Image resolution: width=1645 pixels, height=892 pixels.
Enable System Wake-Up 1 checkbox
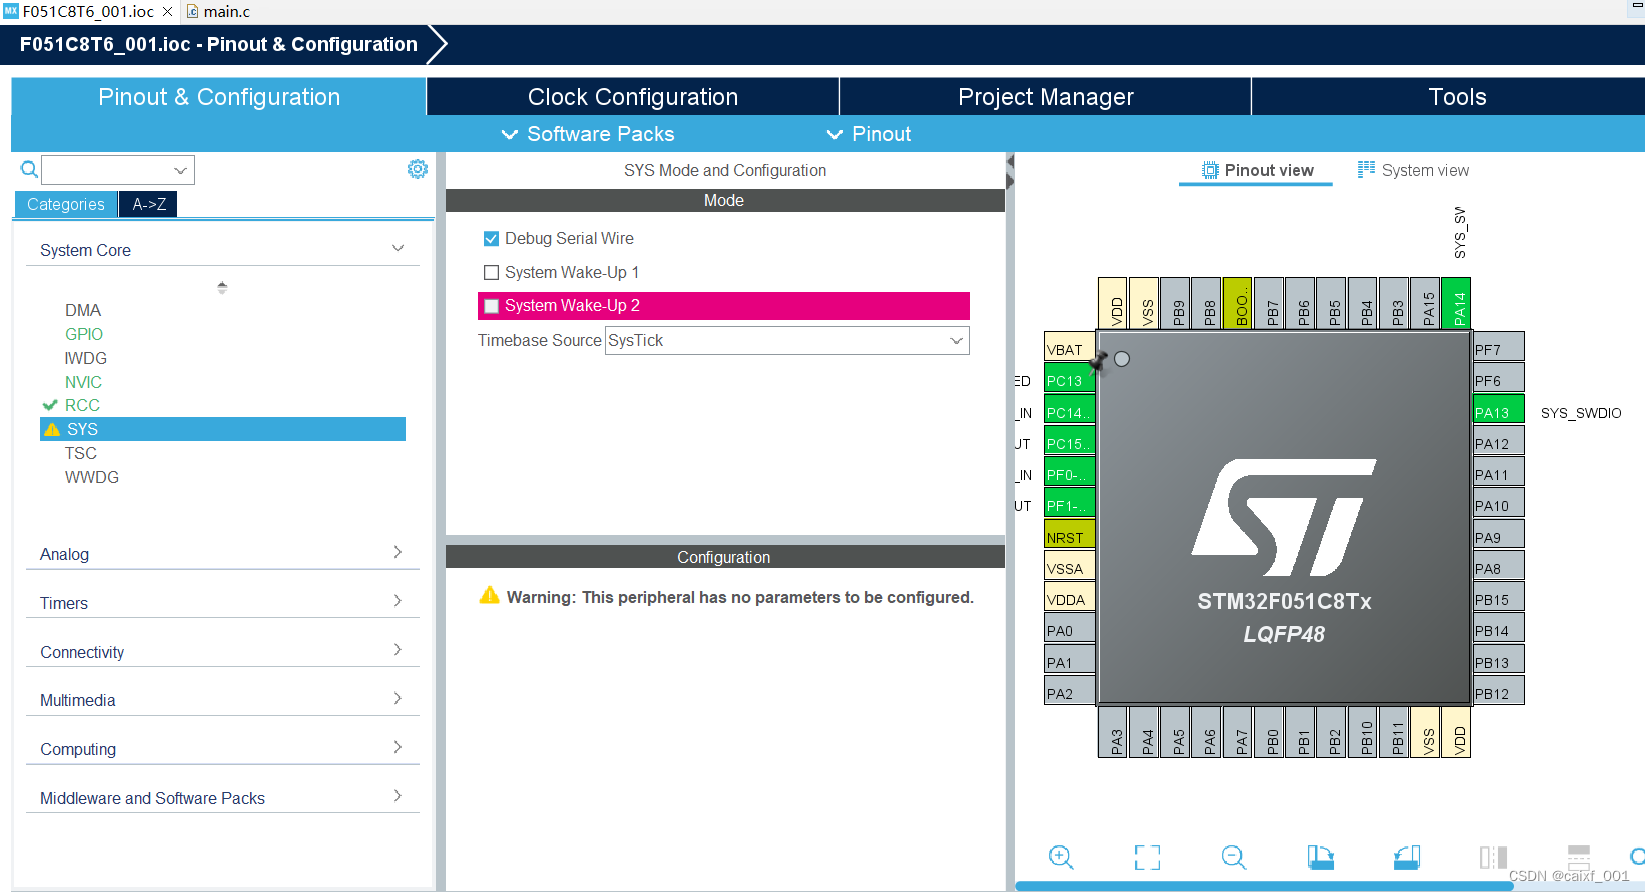(491, 272)
